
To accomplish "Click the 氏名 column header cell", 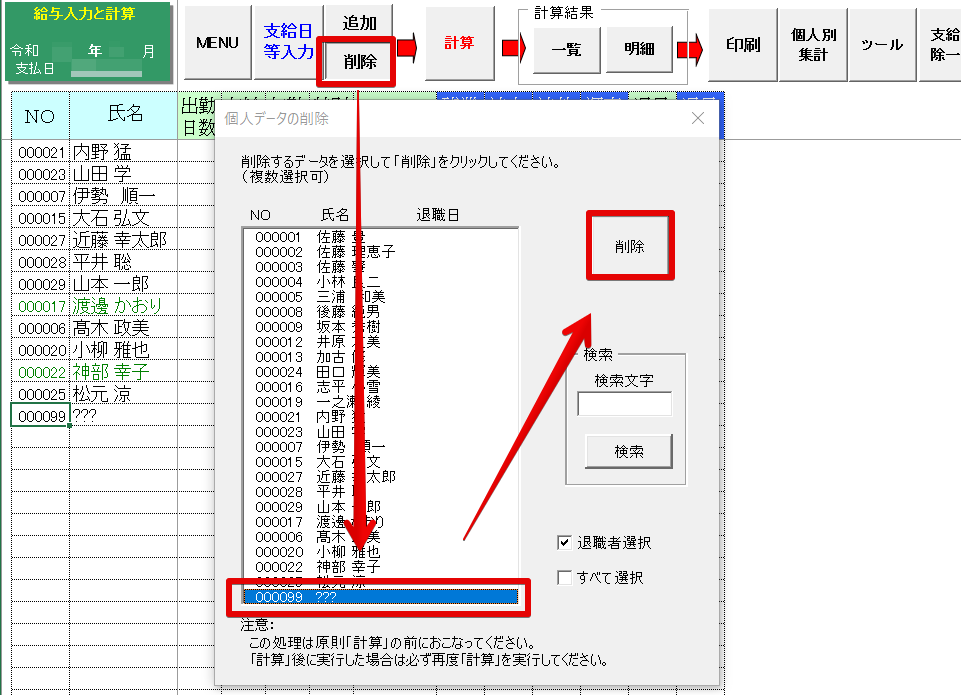I will [x=124, y=115].
